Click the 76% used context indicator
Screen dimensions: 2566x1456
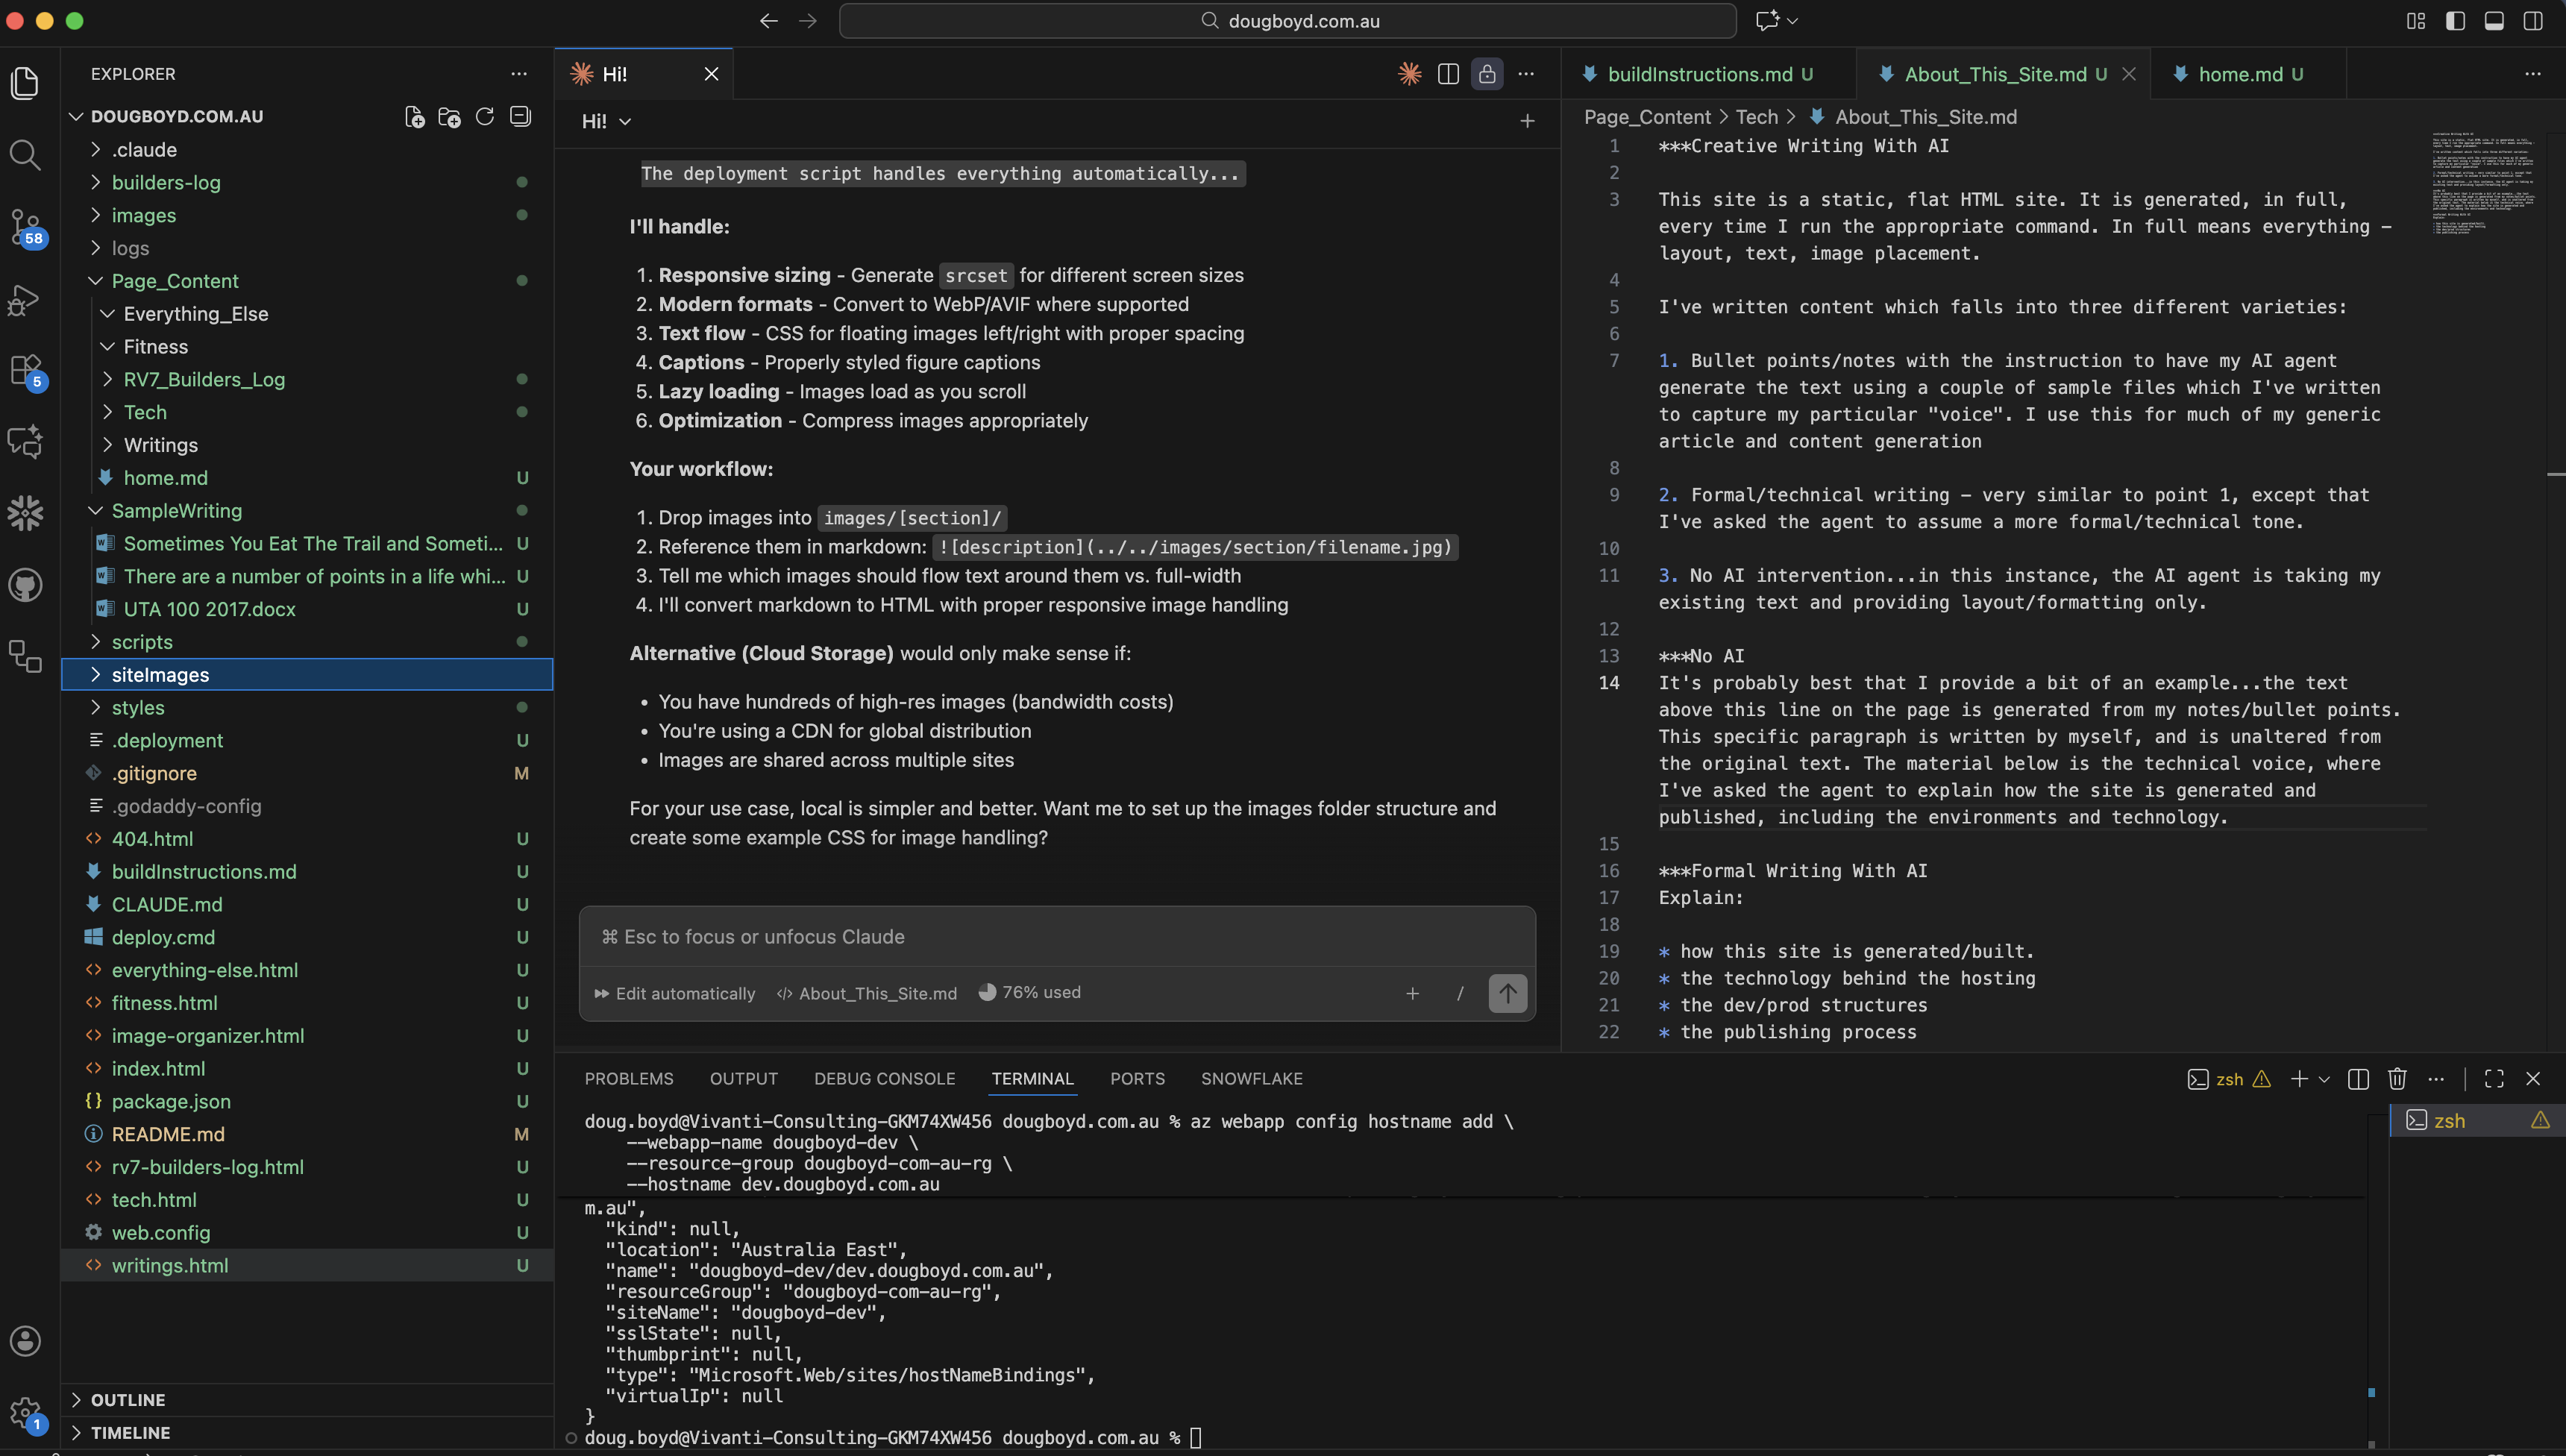1030,993
